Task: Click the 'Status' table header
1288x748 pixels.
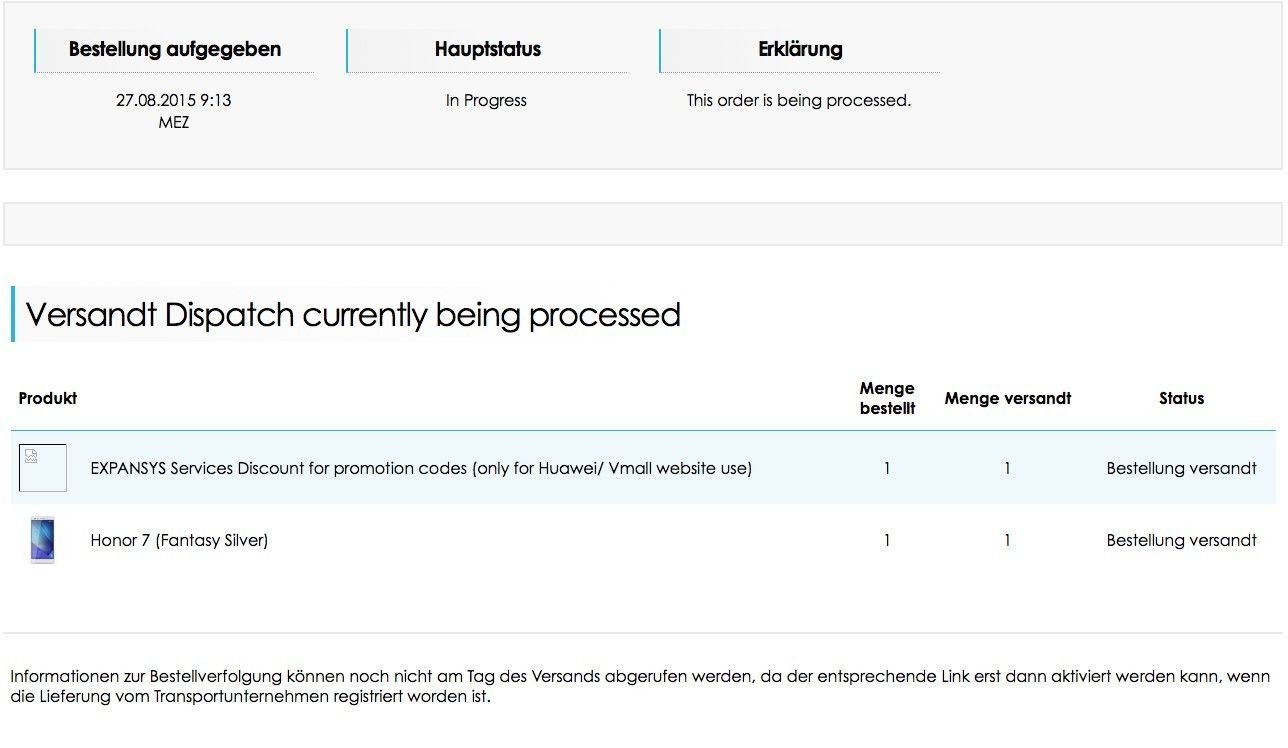Action: (1182, 398)
